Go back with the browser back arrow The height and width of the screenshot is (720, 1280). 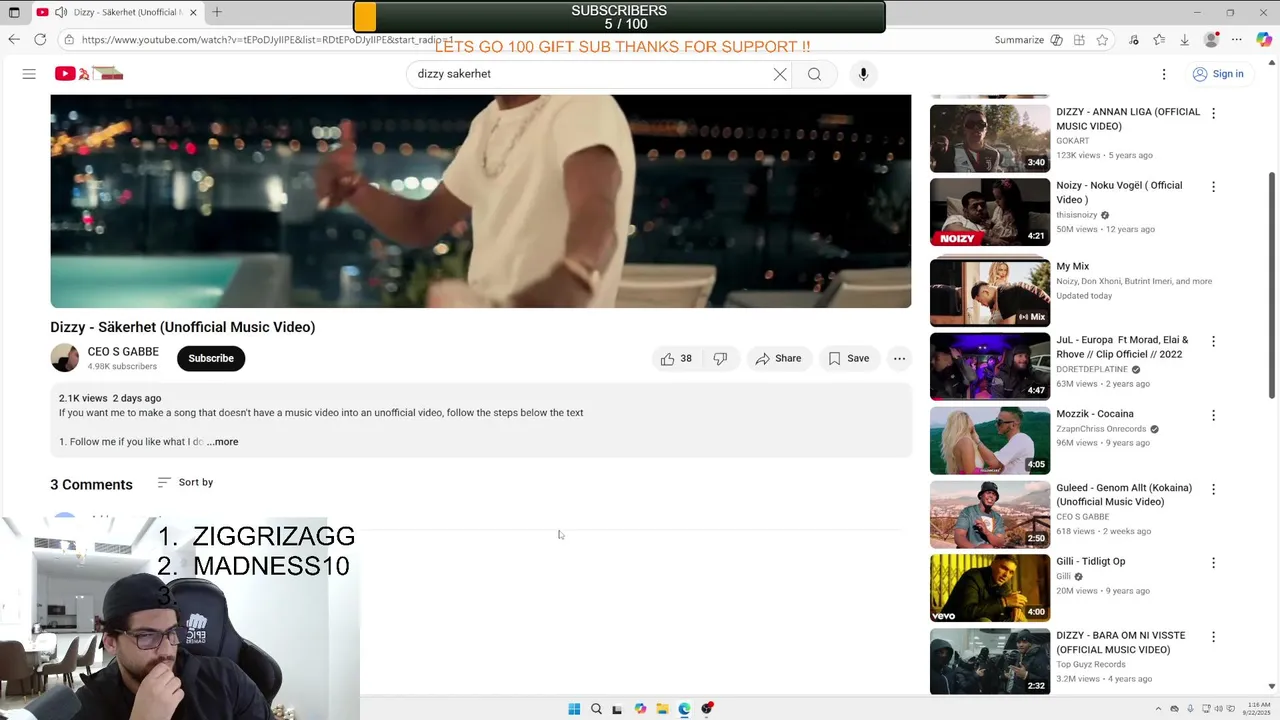[x=14, y=40]
